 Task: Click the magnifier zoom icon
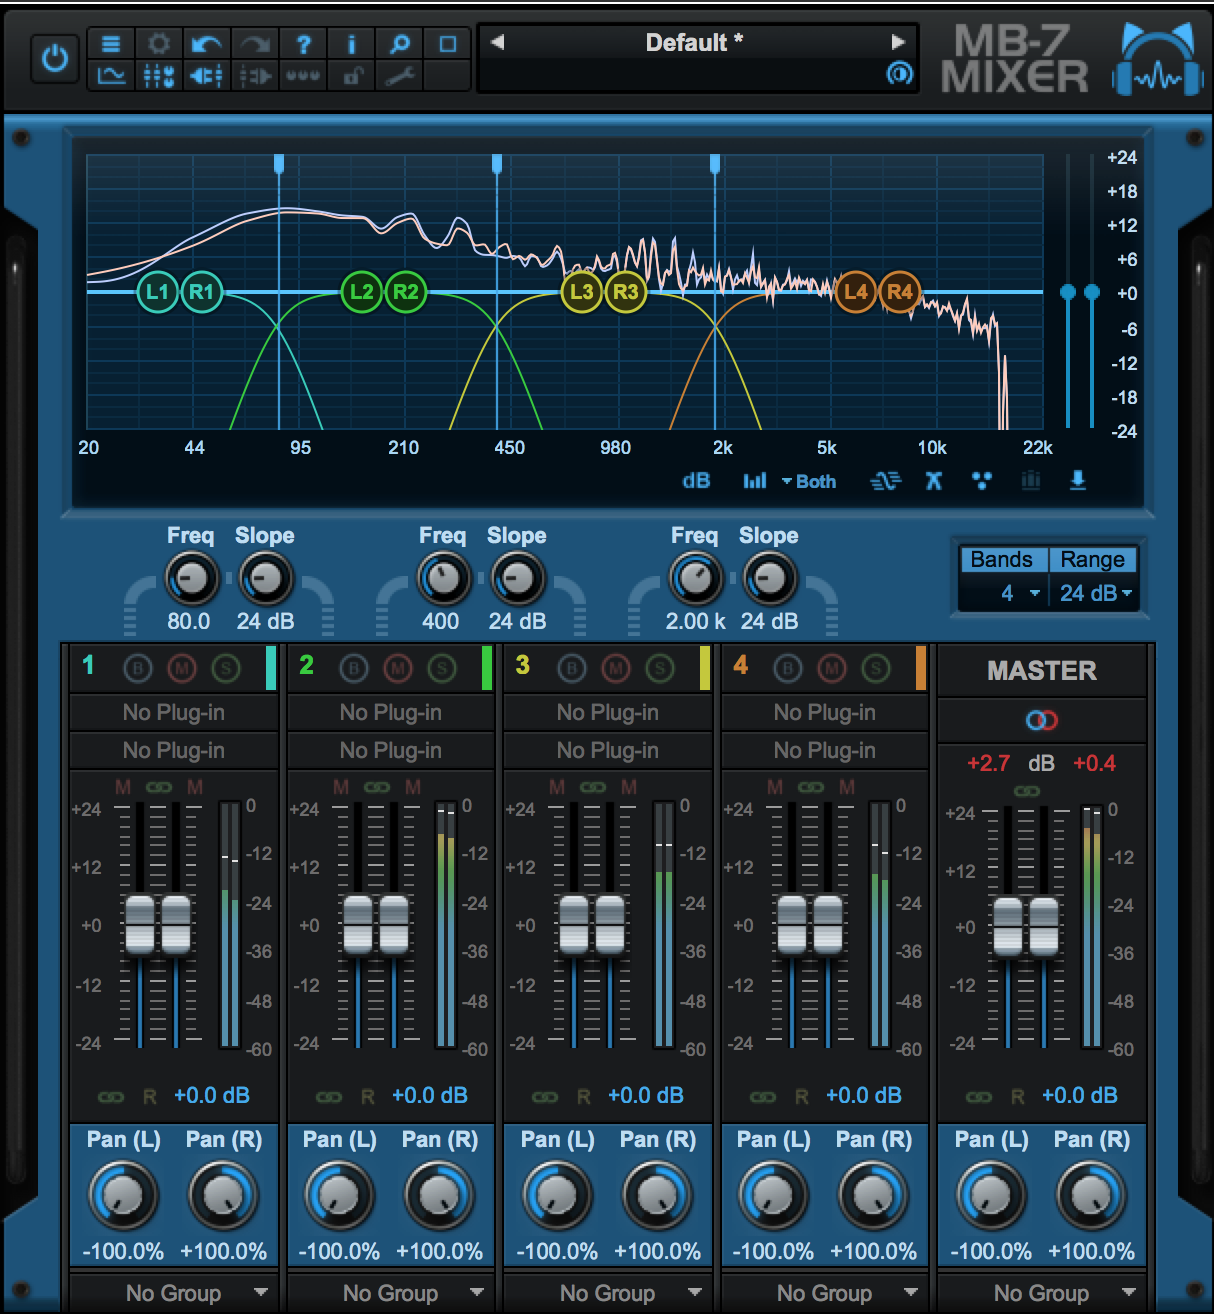(400, 44)
